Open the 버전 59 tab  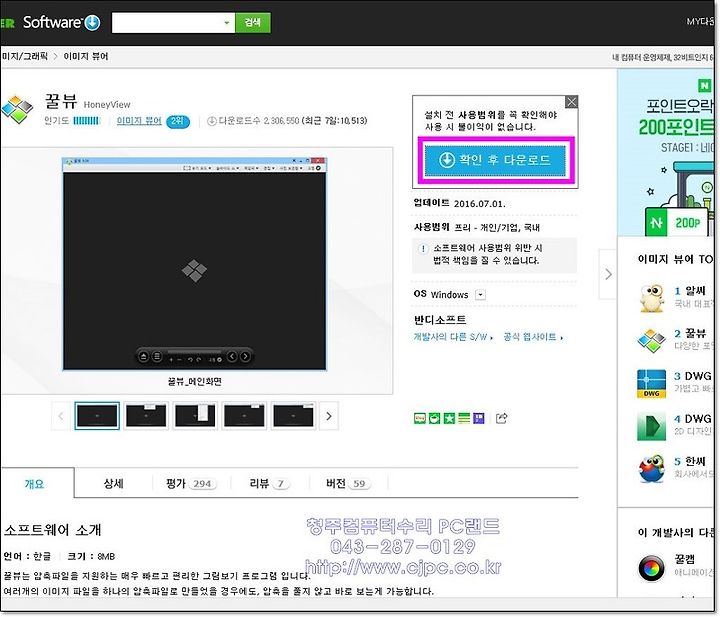click(349, 483)
